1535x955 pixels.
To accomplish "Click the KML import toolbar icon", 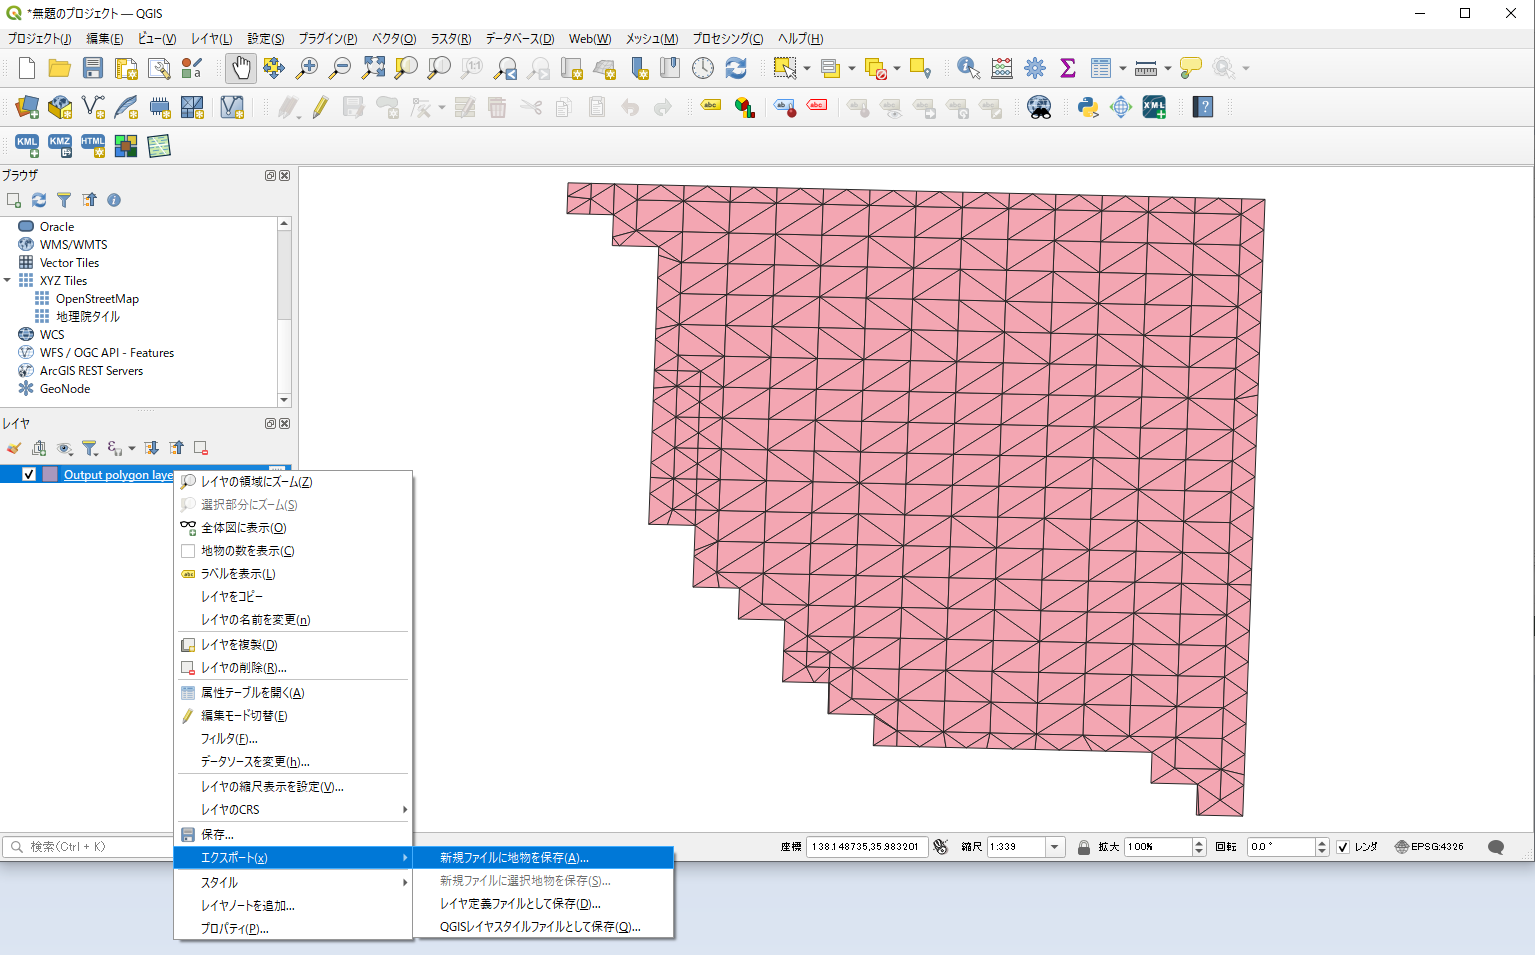I will click(x=27, y=146).
